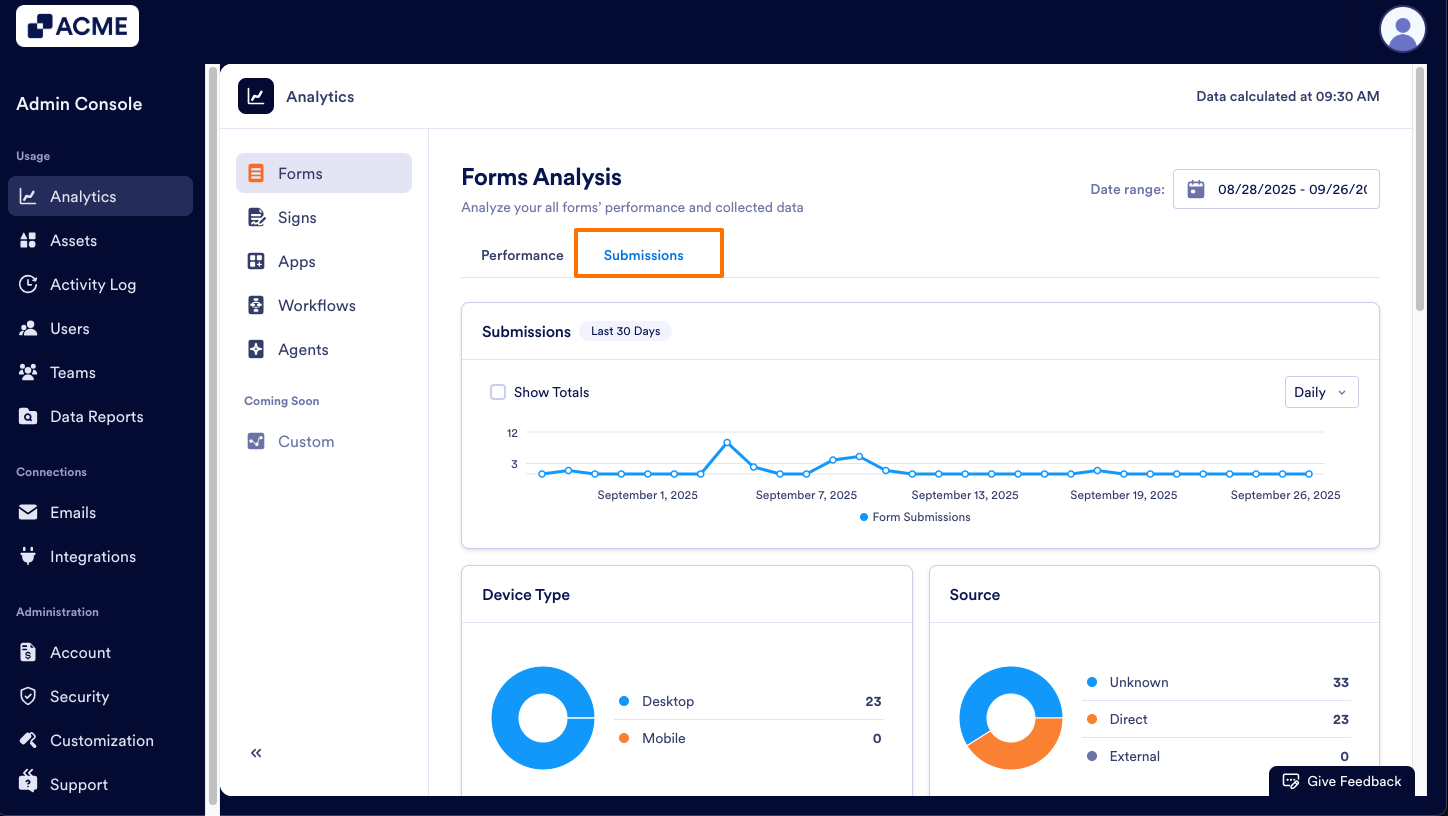
Task: Open the Integrations connection icon
Action: tap(29, 556)
